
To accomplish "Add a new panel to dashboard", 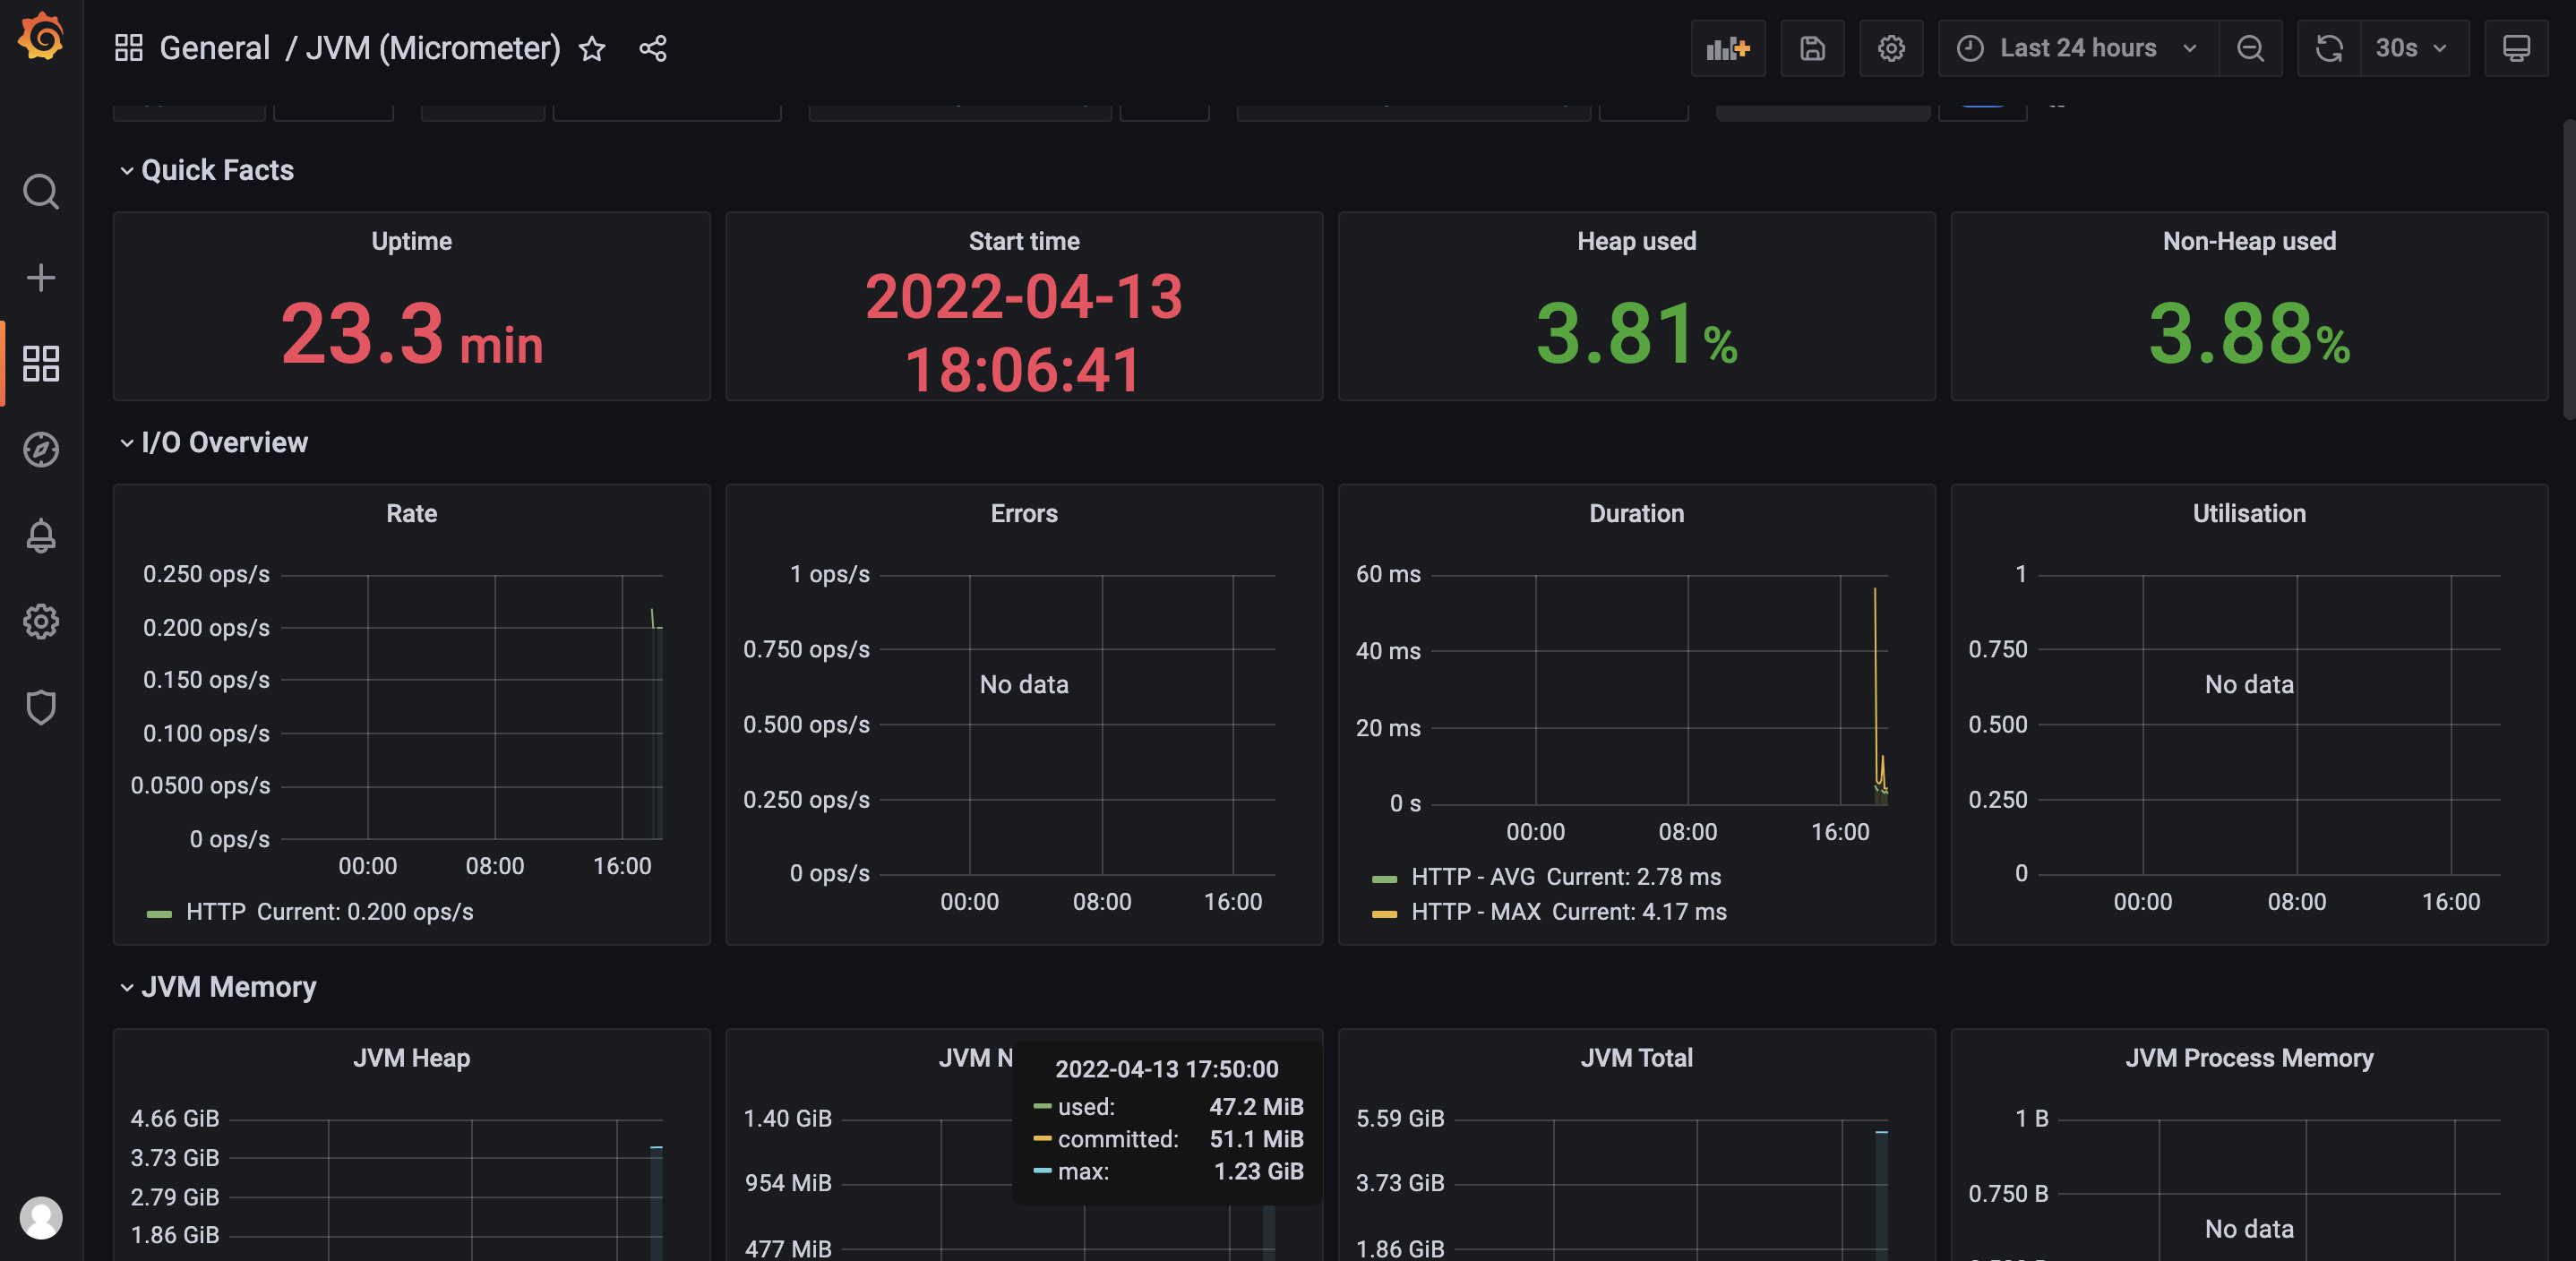I will coord(1728,48).
